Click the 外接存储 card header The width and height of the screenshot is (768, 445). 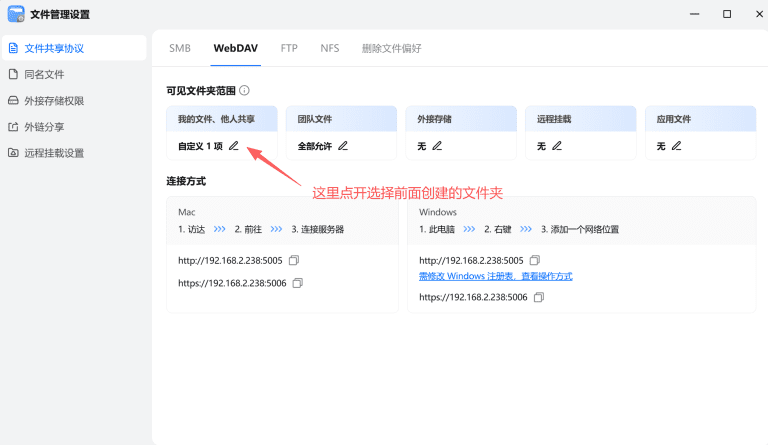point(461,119)
